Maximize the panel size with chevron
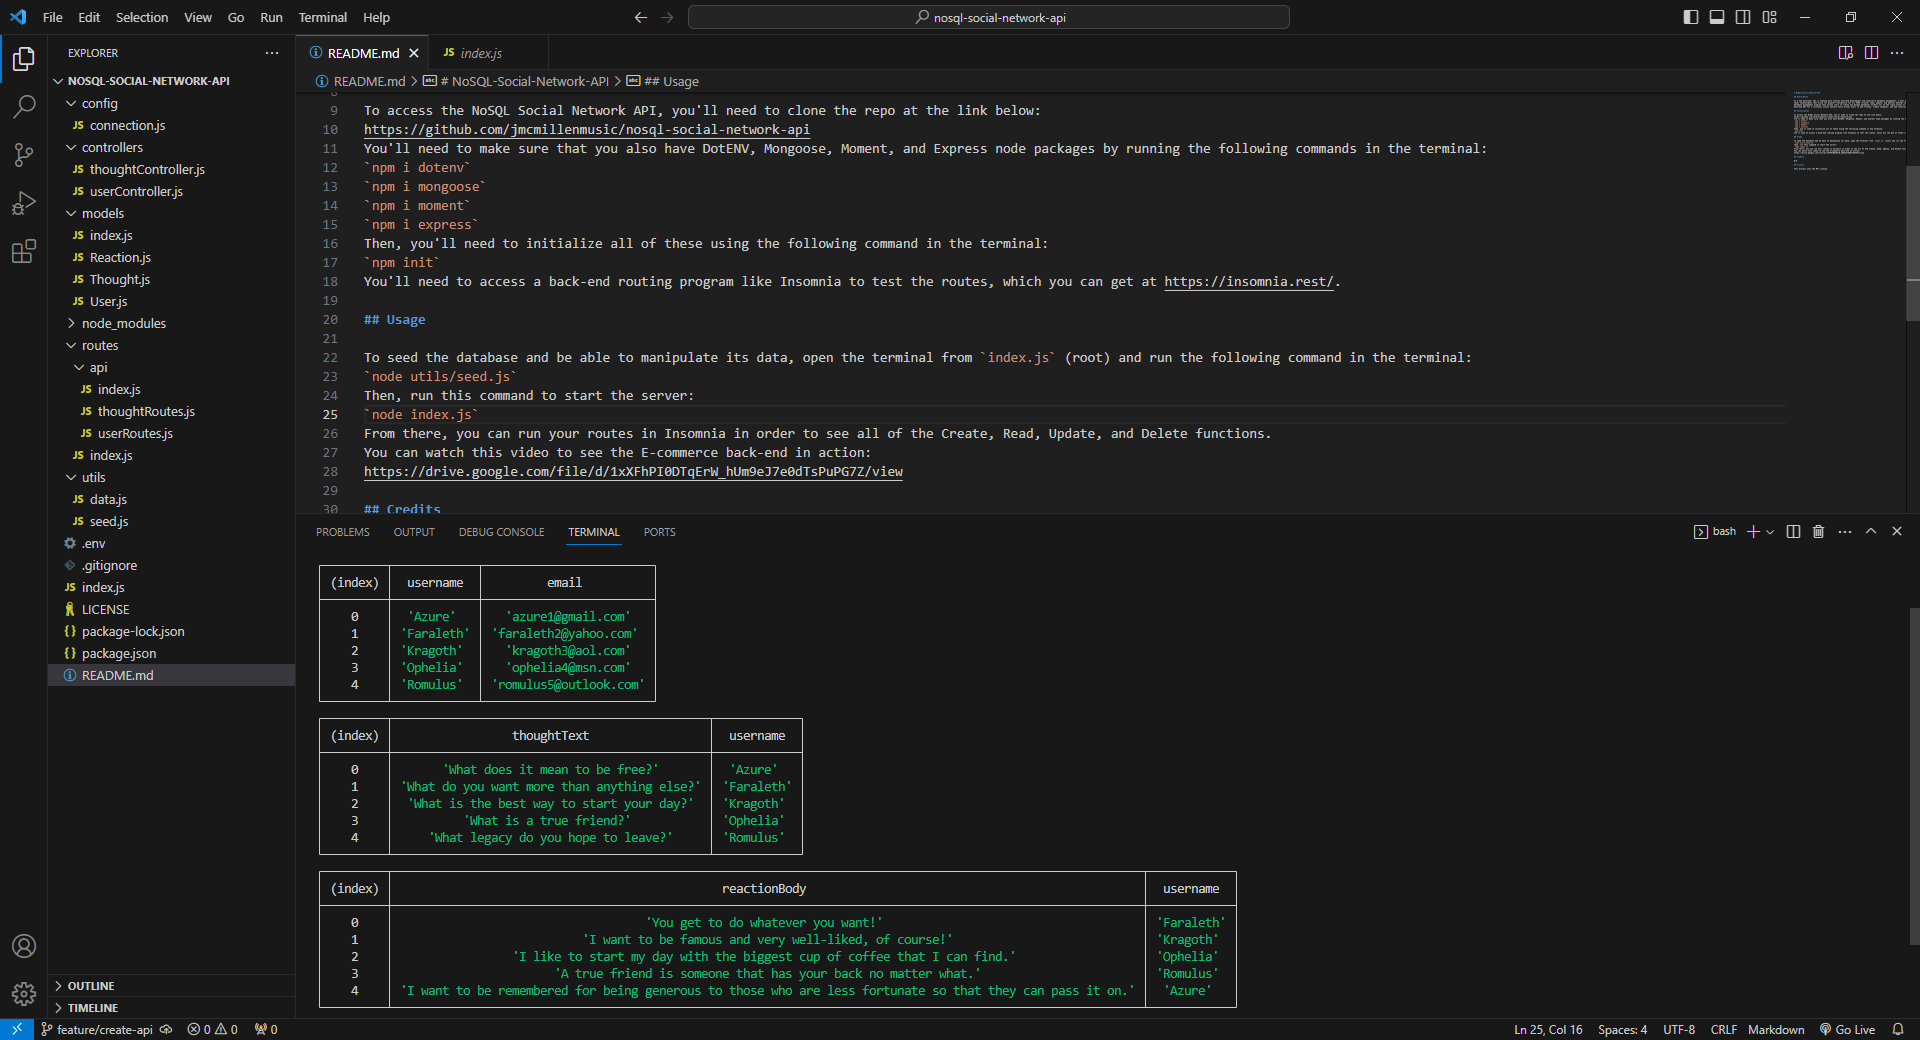 point(1871,532)
